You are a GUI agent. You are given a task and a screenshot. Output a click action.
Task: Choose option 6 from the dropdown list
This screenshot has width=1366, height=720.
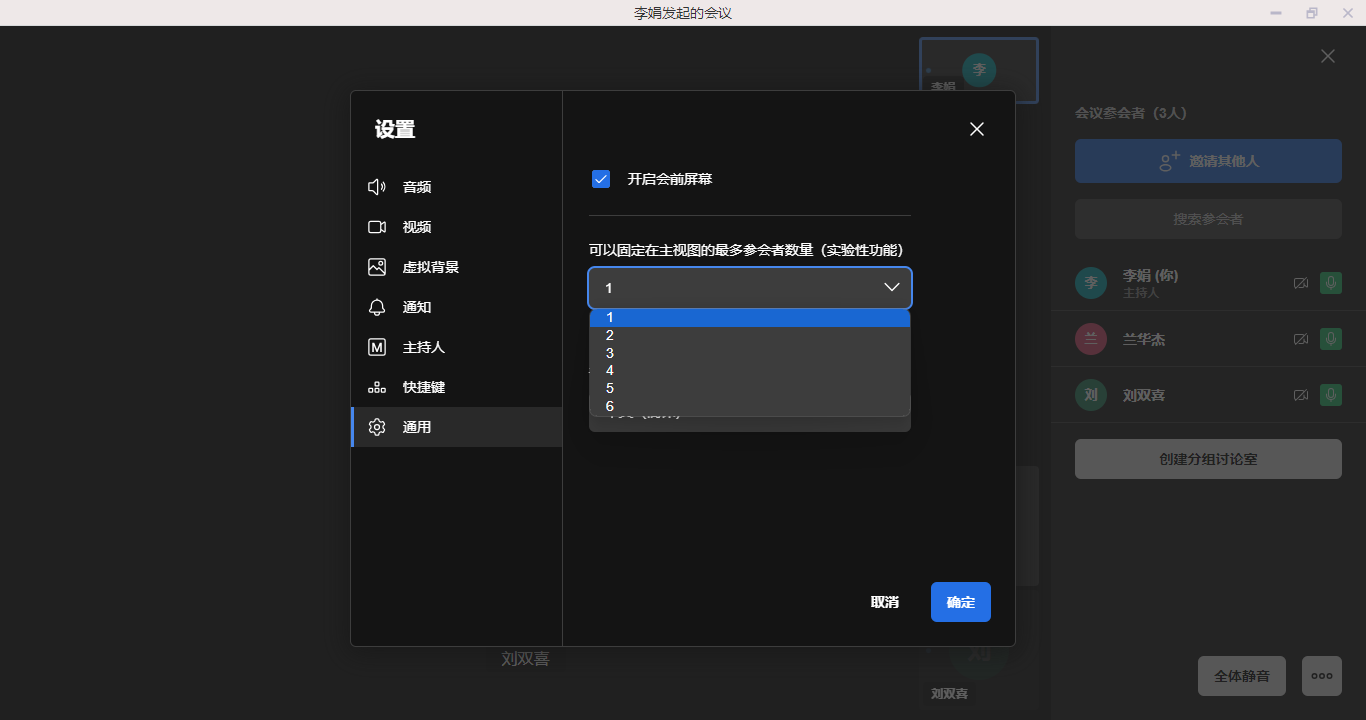610,406
